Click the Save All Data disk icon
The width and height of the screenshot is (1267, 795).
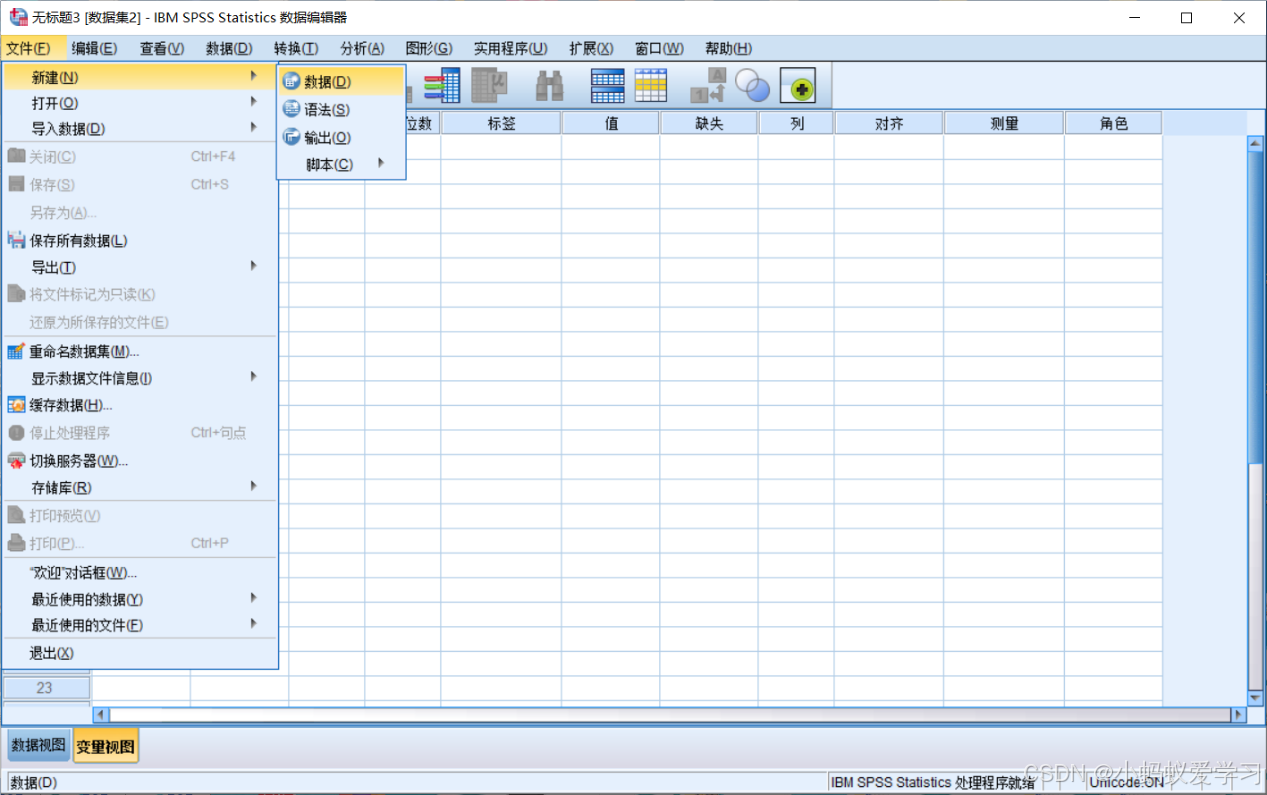point(16,240)
